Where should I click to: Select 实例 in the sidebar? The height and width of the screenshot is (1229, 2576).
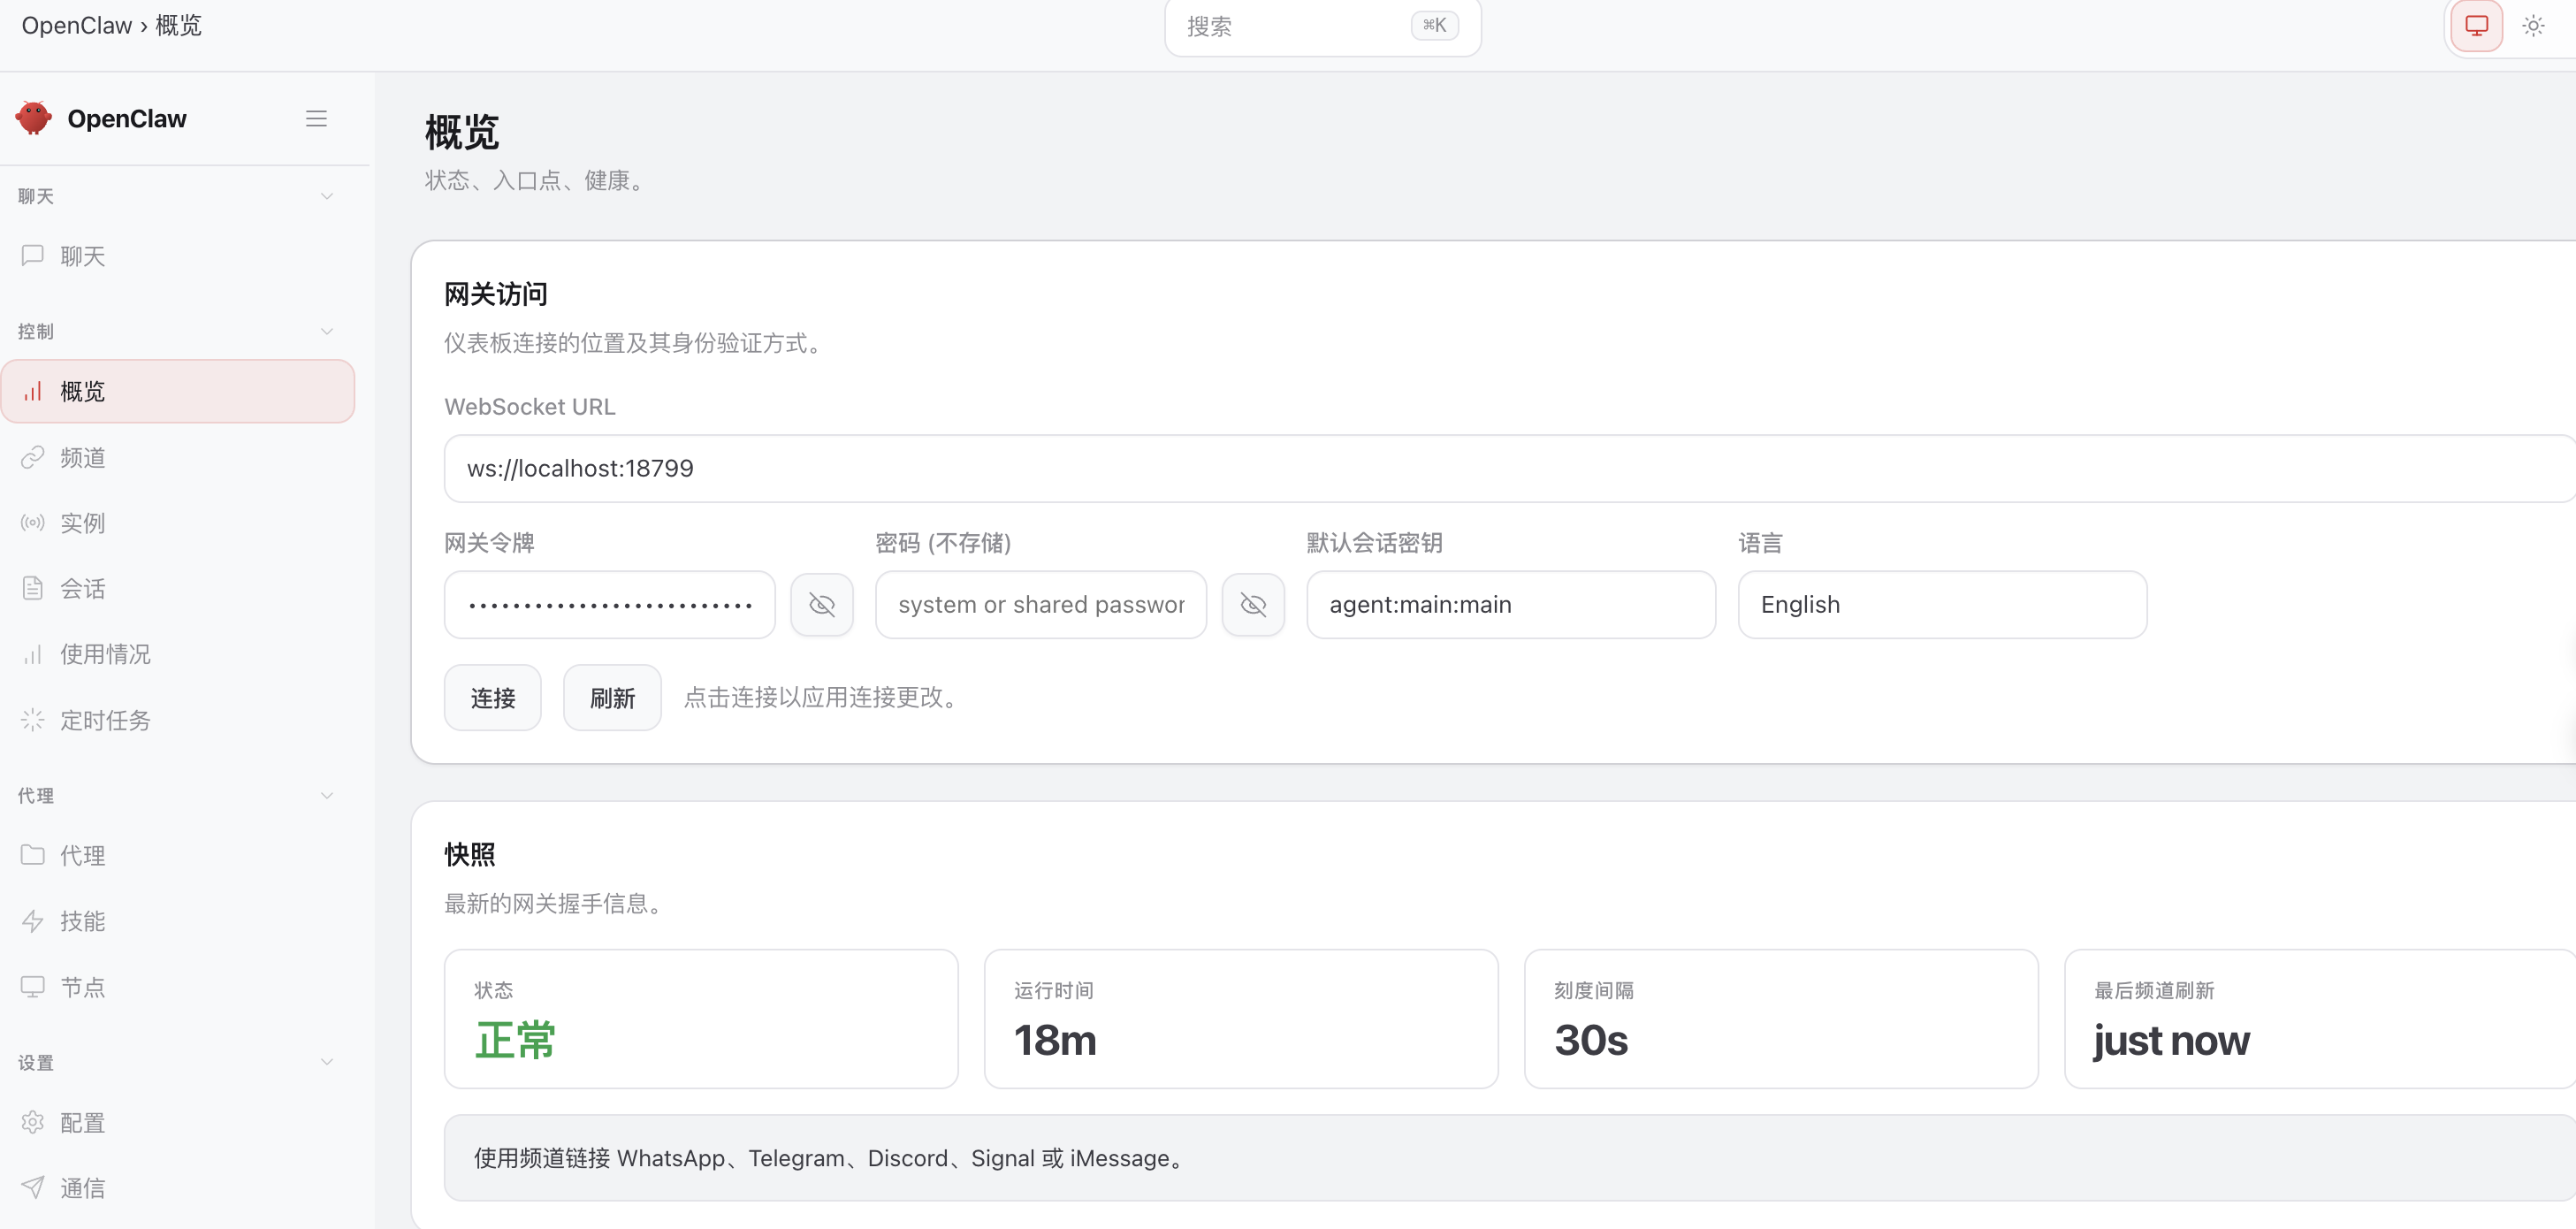82,523
